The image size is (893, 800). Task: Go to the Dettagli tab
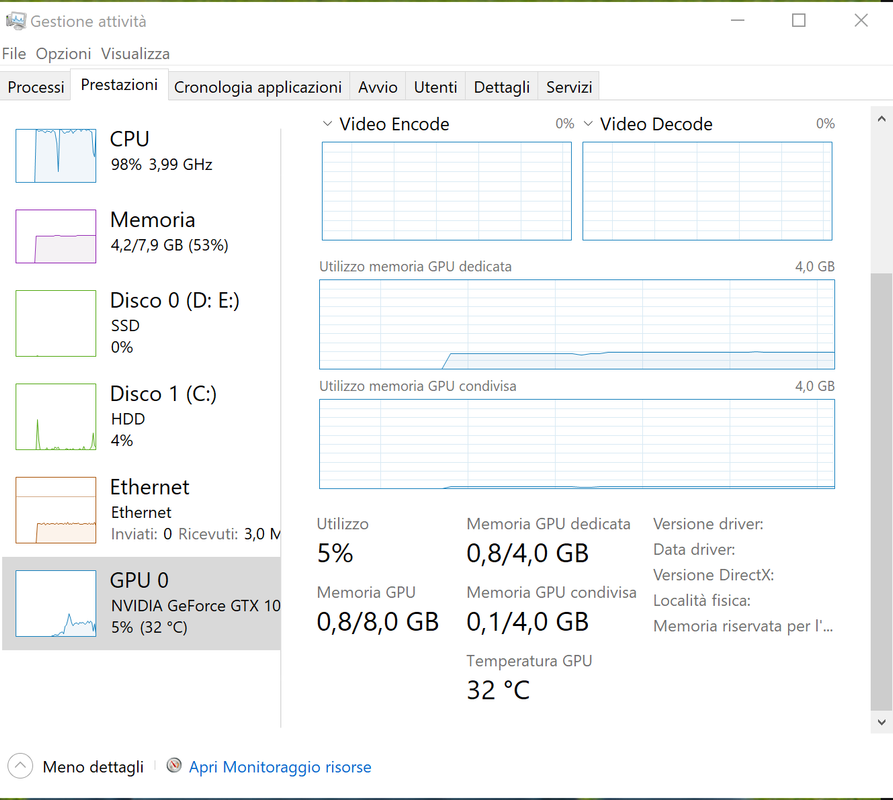click(x=502, y=87)
